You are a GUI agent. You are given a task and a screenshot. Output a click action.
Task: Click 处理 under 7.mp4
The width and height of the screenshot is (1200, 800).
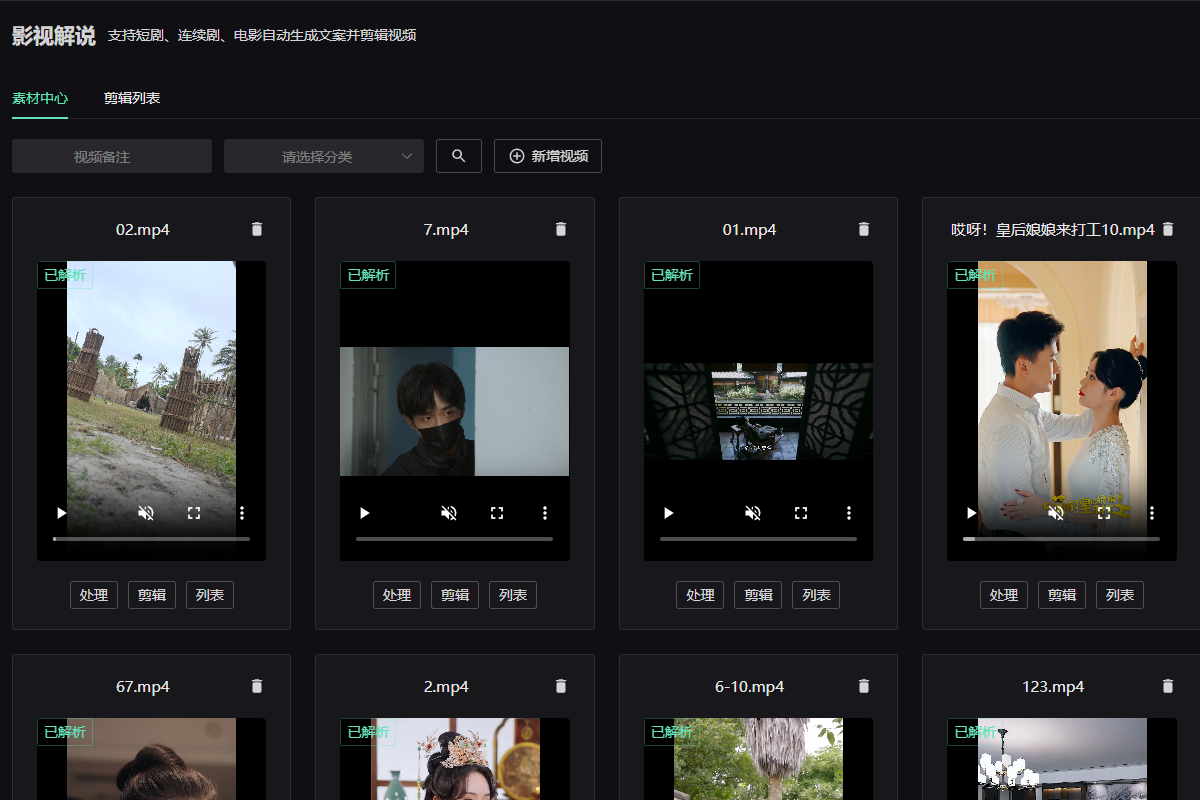pos(397,595)
